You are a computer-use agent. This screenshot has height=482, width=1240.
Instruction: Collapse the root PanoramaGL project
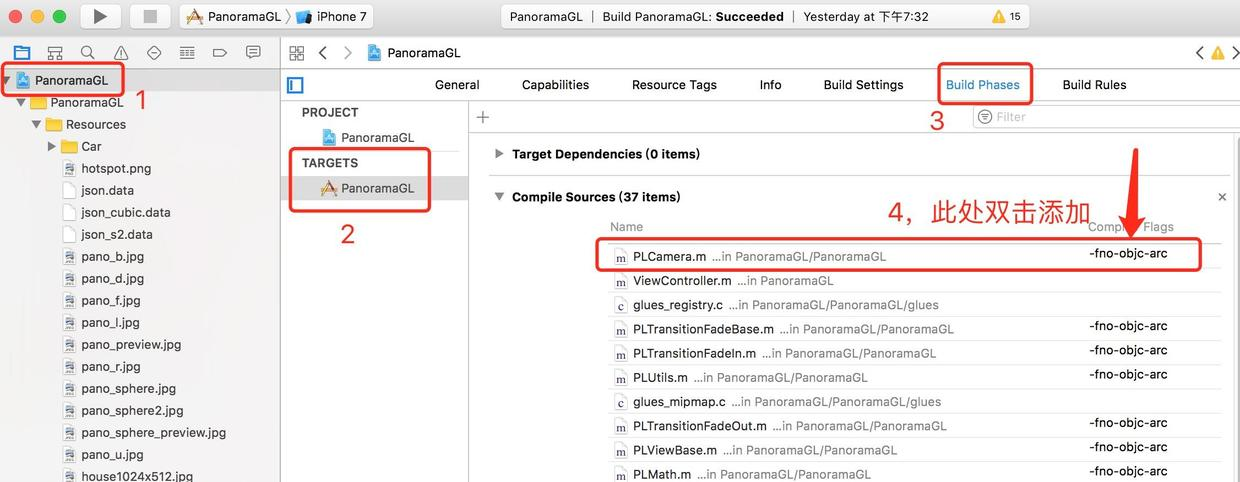7,80
